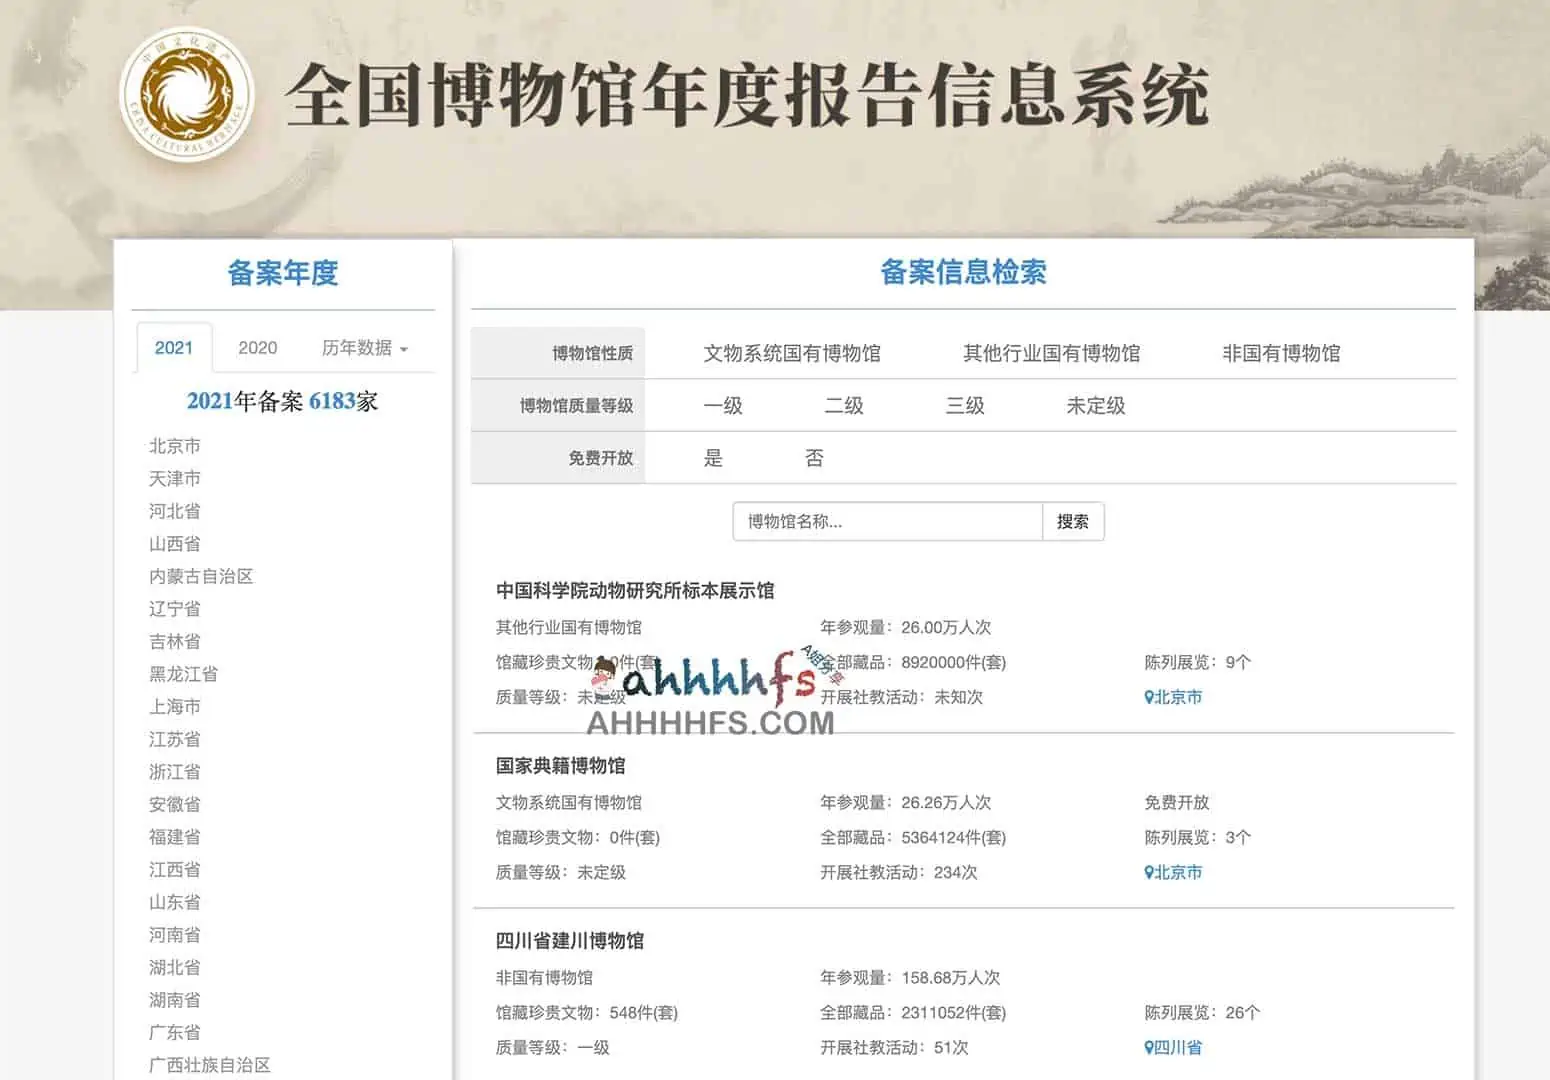Open the 四川省建川博物馆 museum entry

pos(569,940)
